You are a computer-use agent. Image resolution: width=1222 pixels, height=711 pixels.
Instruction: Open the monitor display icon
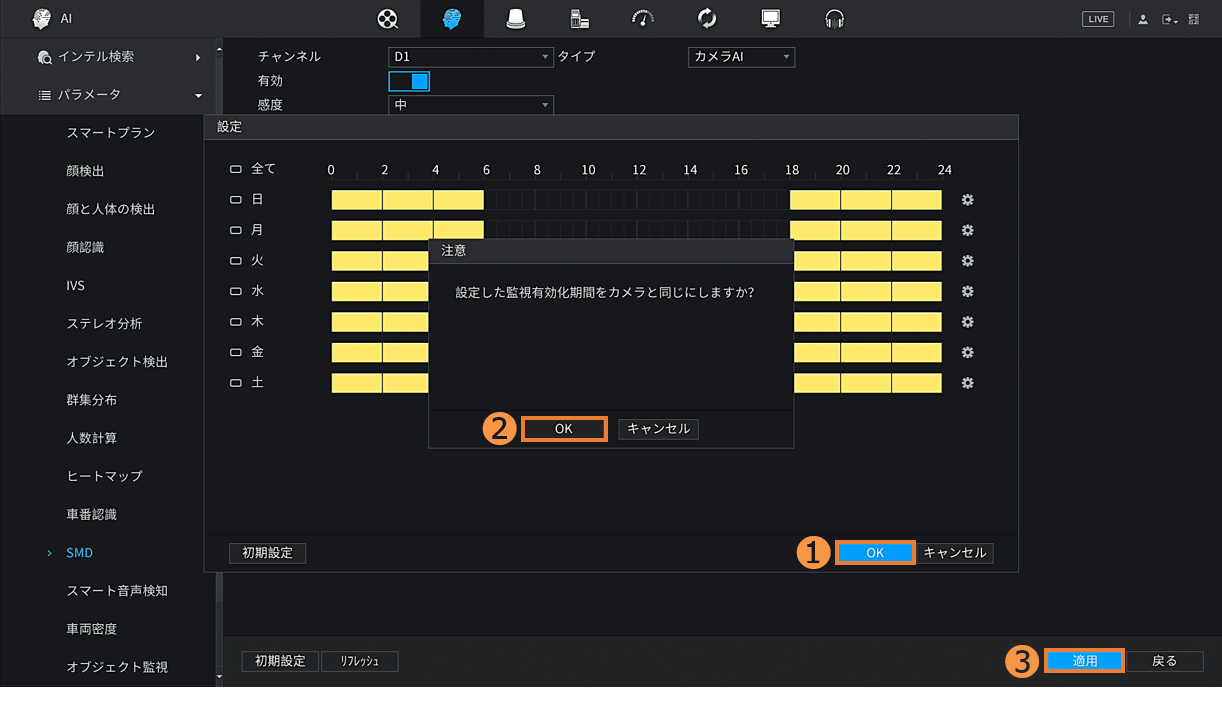coord(770,19)
